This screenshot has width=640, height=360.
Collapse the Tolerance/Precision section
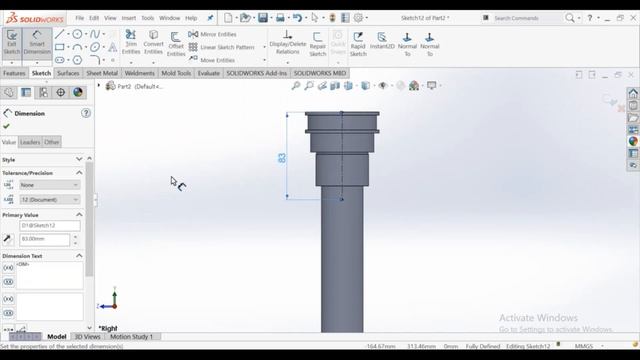tap(79, 173)
